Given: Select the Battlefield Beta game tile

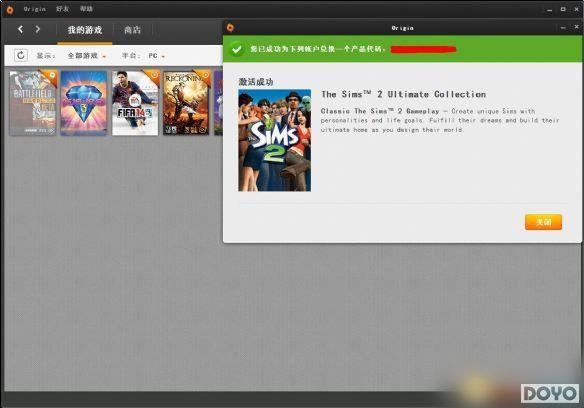Looking at the screenshot, I should (x=33, y=103).
